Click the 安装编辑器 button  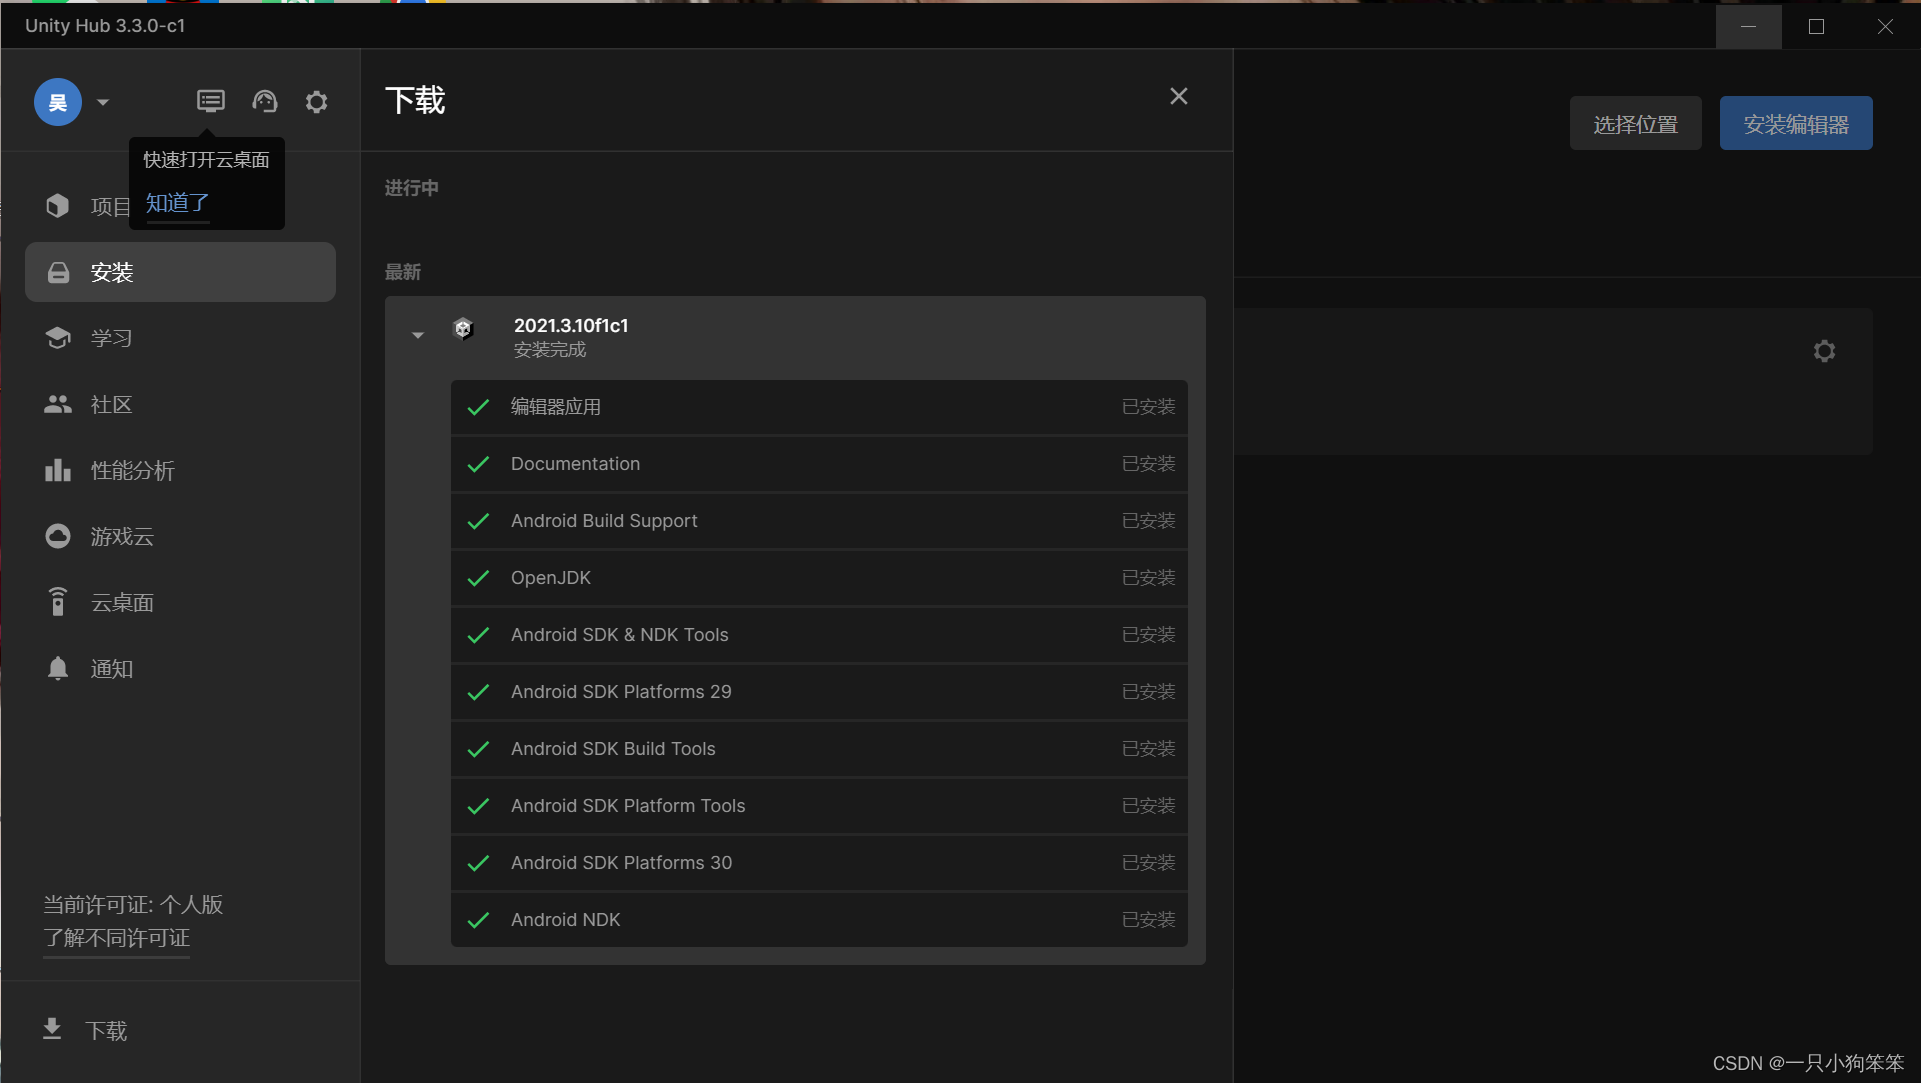click(1796, 124)
